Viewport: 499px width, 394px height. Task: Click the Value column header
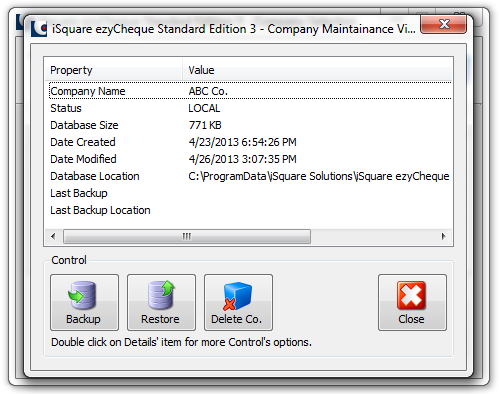[x=317, y=70]
